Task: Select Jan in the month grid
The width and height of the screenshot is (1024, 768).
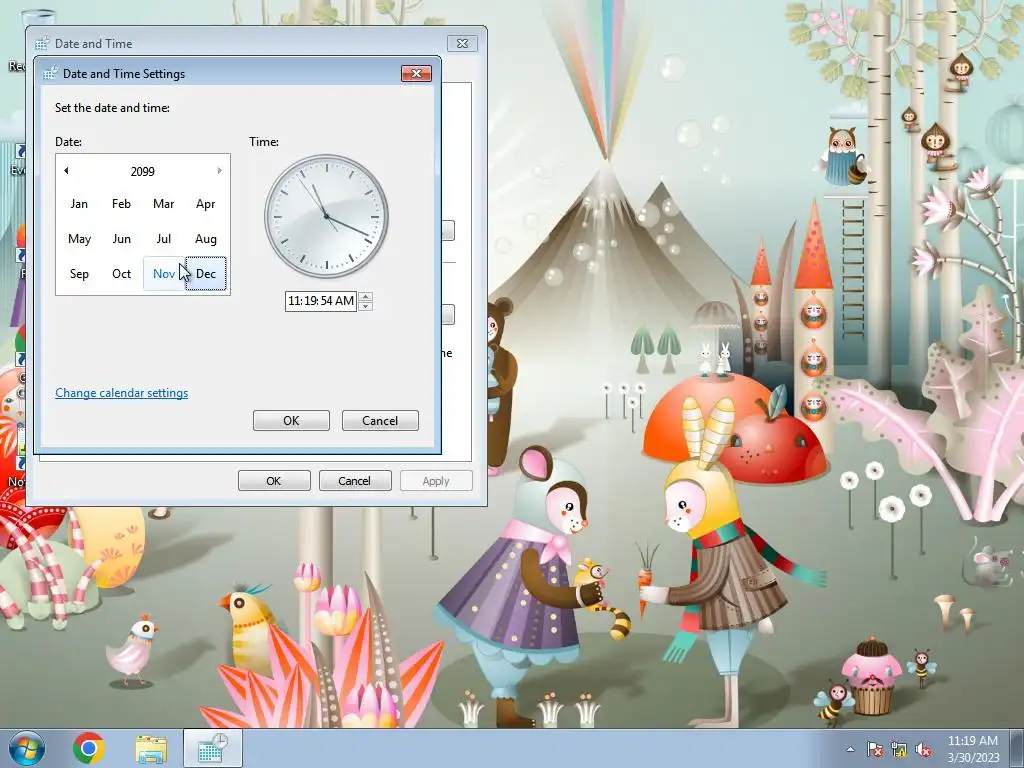Action: tap(79, 204)
